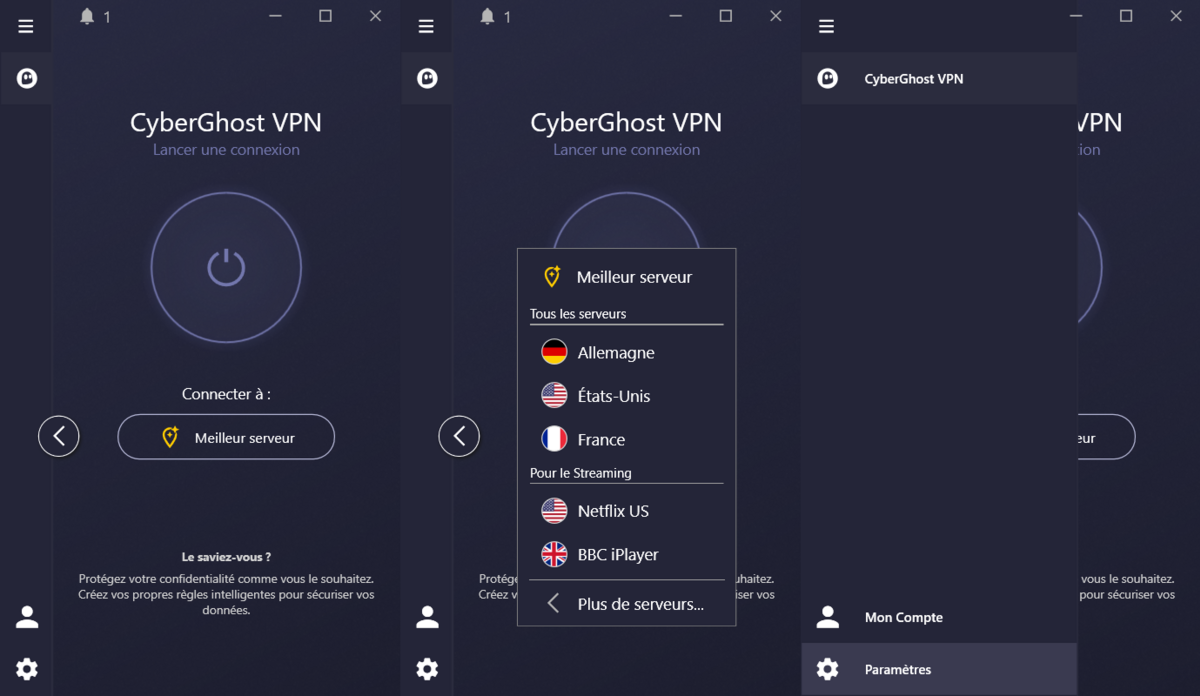1200x696 pixels.
Task: Collapse the hamburger menu in the right window
Action: tap(826, 27)
